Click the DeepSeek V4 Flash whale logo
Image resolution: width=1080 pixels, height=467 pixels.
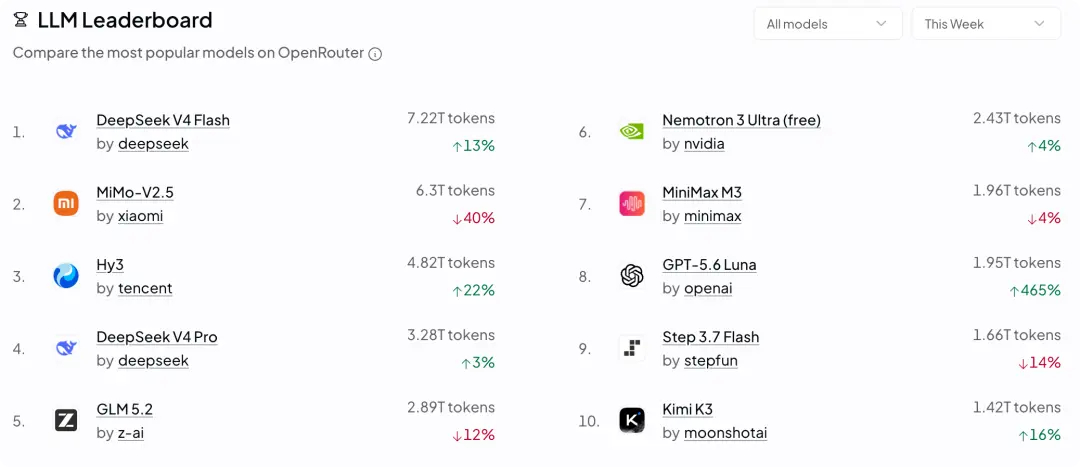[x=66, y=132]
